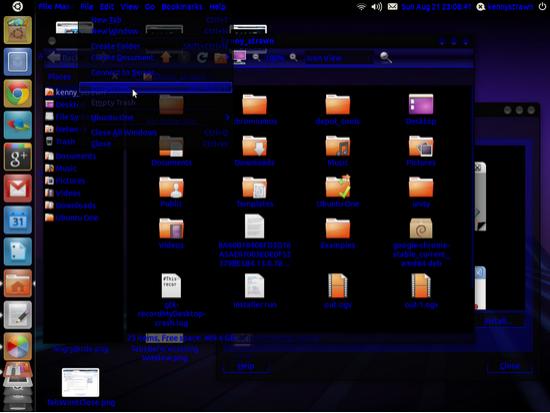The image size is (550, 413).
Task: Click the zoom in magnifier
Action: [x=294, y=57]
